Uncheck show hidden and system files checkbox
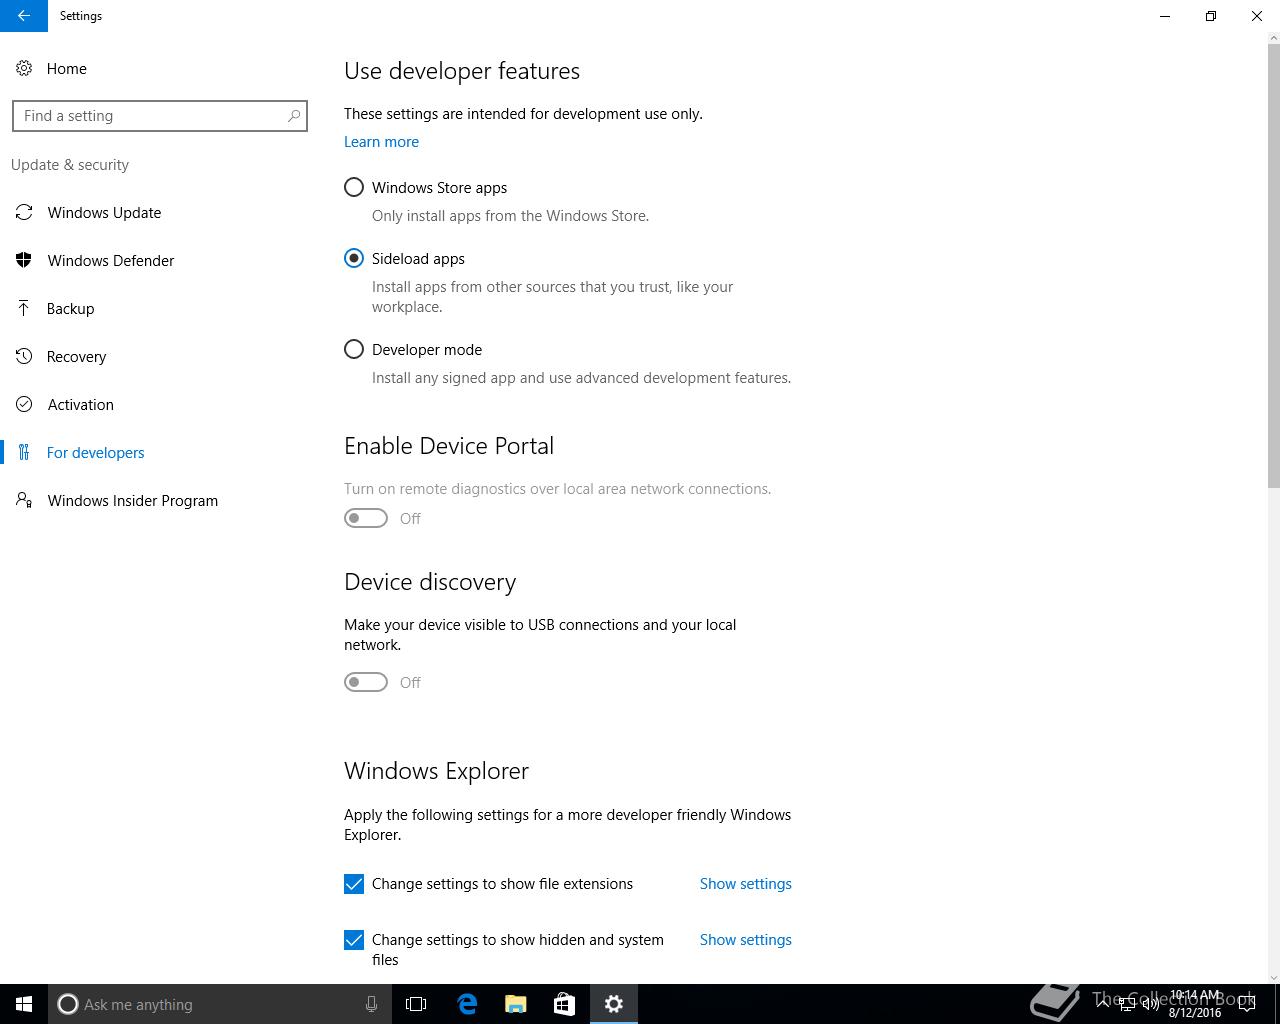Screen dimensions: 1280x1024 pyautogui.click(x=354, y=940)
